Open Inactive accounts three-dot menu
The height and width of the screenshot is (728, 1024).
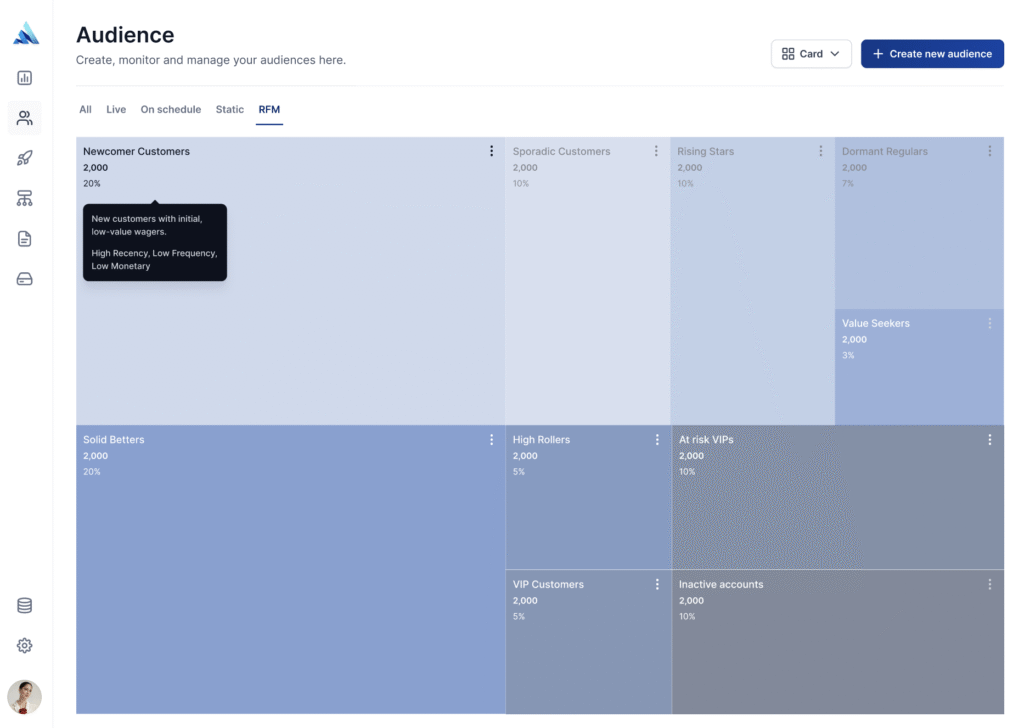[990, 584]
